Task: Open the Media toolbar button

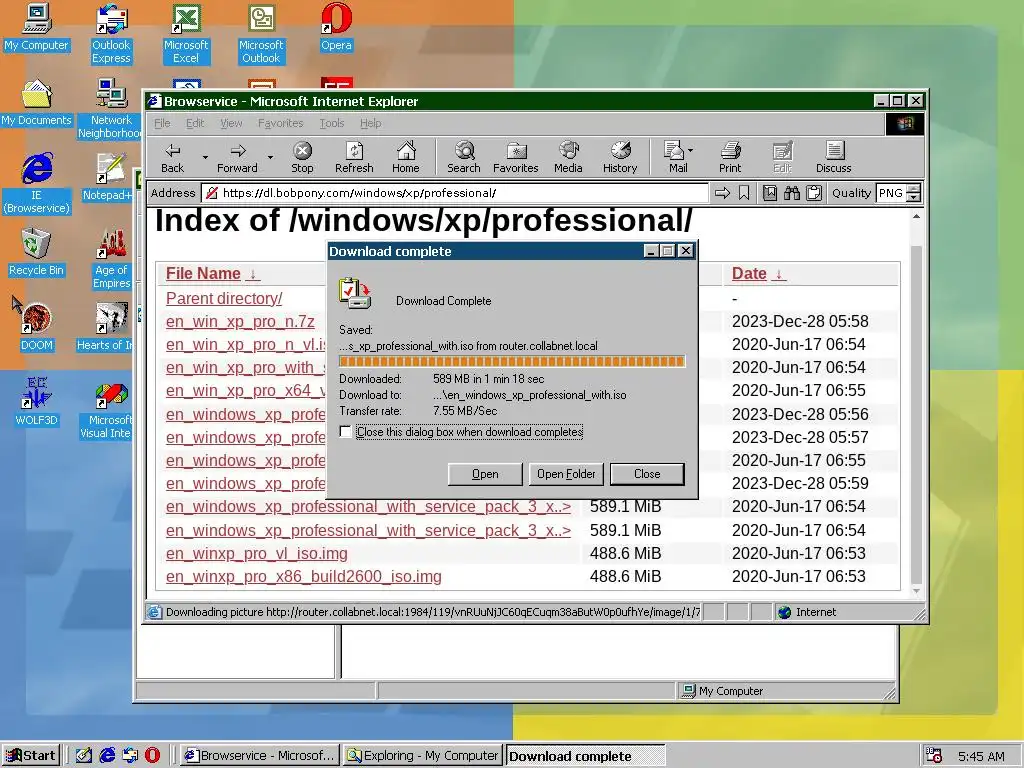Action: (568, 157)
